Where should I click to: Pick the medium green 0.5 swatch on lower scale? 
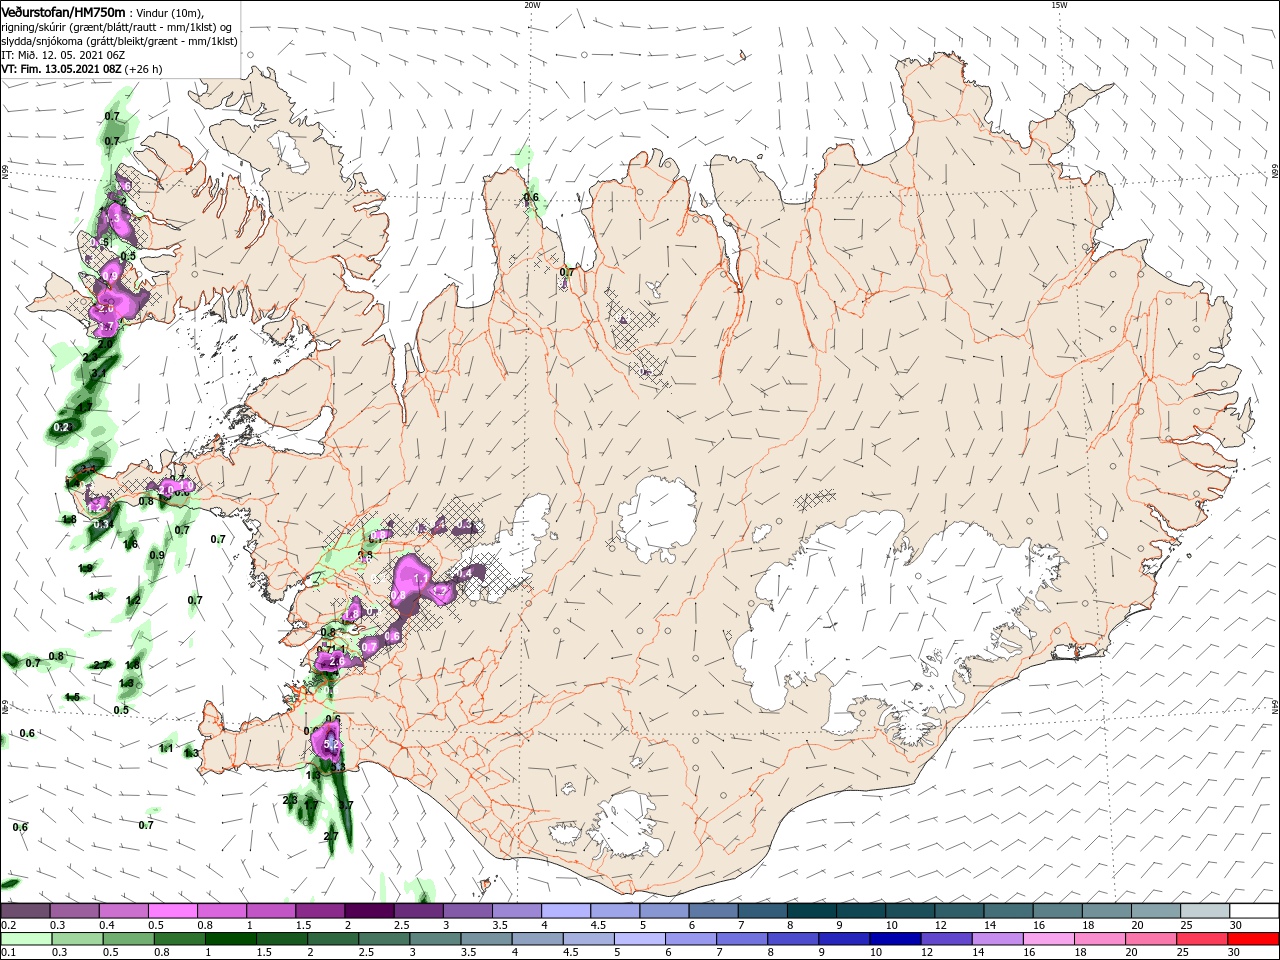click(127, 939)
